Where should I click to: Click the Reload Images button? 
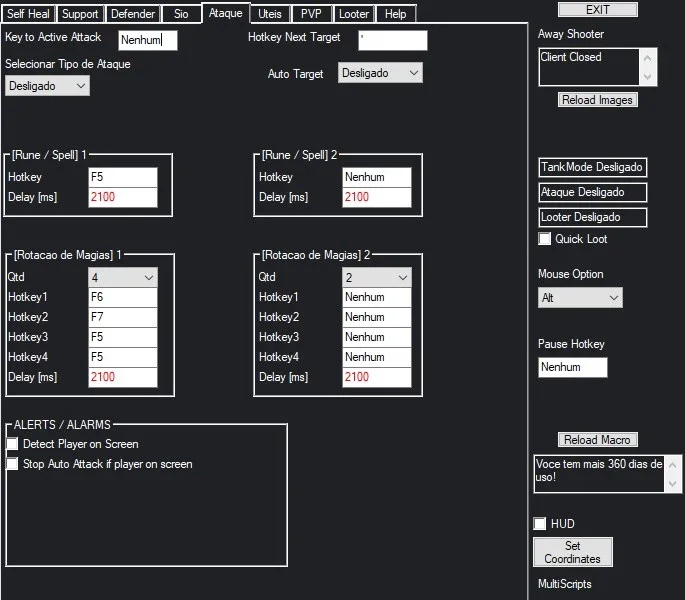pyautogui.click(x=598, y=100)
